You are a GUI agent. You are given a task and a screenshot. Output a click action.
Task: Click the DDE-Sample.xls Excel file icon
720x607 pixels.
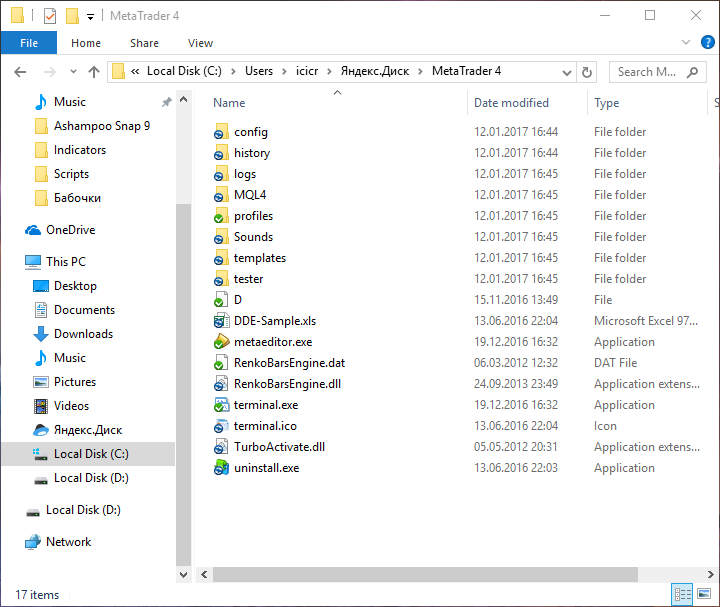click(x=221, y=321)
